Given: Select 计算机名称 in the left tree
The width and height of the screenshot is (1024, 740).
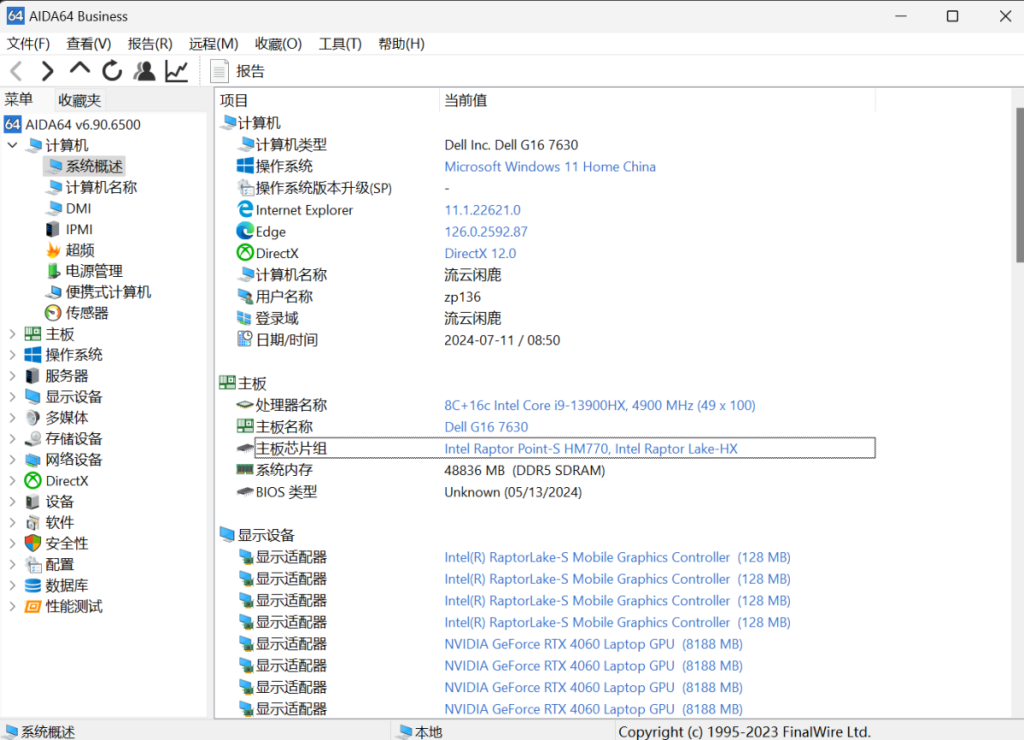Looking at the screenshot, I should (x=101, y=187).
